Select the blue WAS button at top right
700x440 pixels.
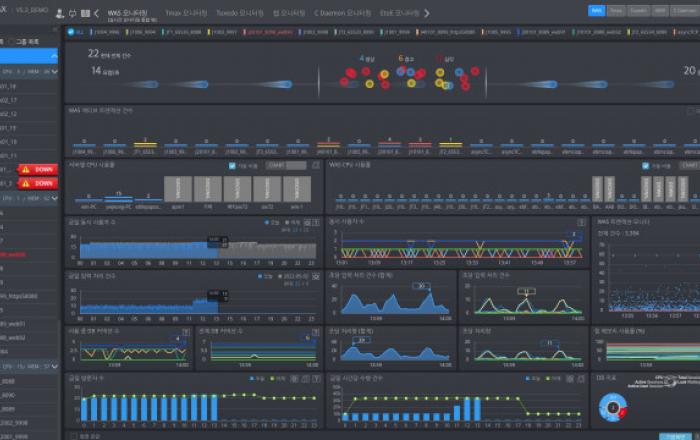click(596, 11)
